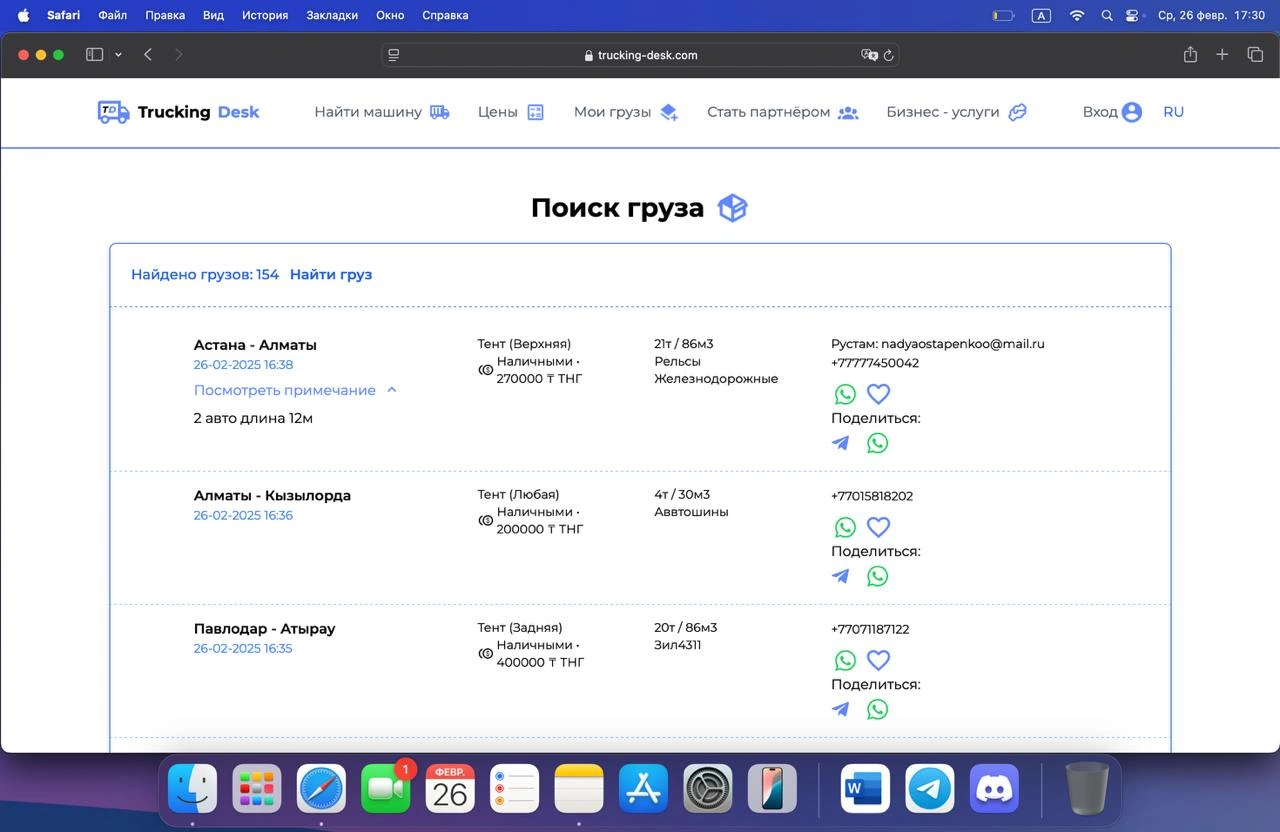1280x832 pixels.
Task: Click the trucking-desk.com address field
Action: (x=640, y=55)
